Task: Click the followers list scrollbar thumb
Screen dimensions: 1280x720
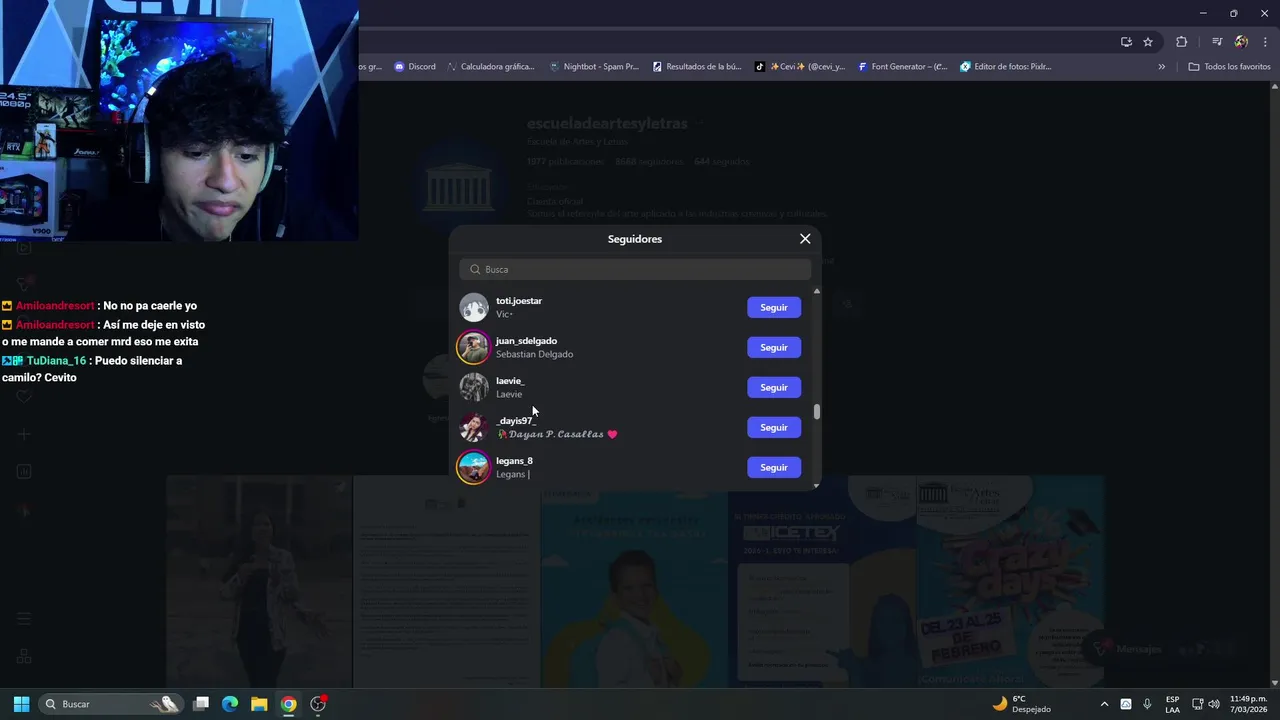Action: coord(817,412)
